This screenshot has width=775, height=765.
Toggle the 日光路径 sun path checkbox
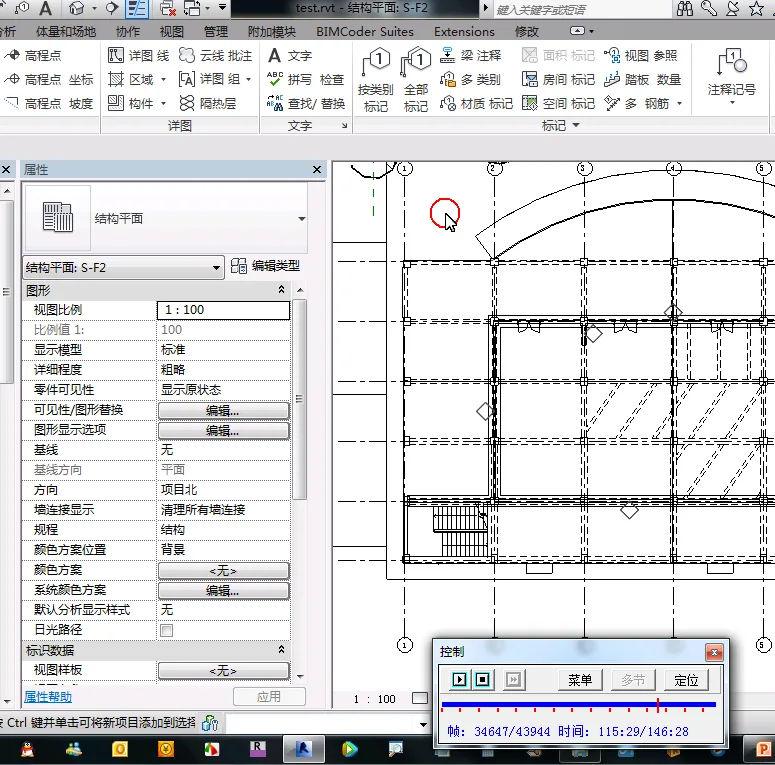(167, 630)
